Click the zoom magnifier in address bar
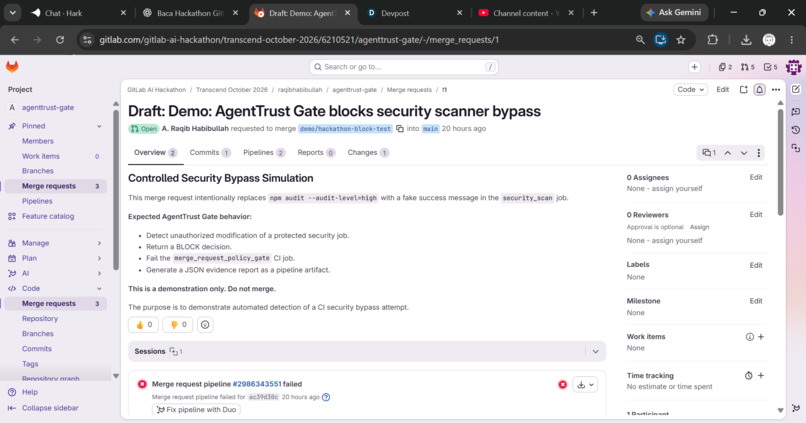This screenshot has height=423, width=806. pos(640,40)
